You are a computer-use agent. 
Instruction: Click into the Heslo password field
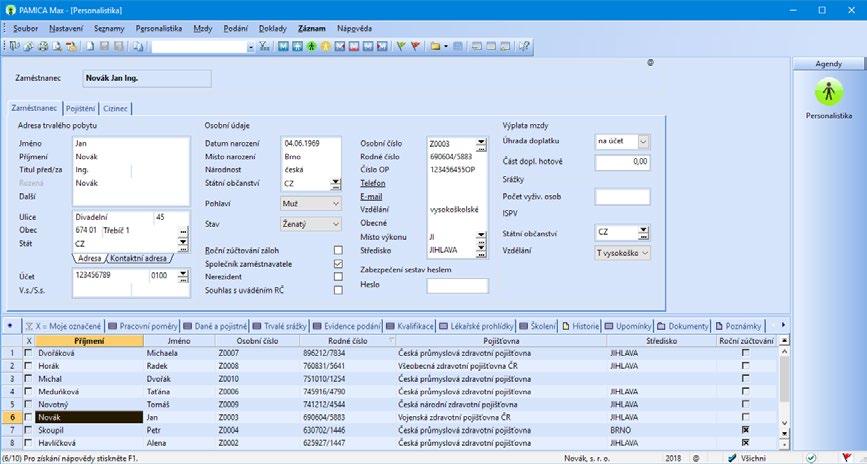[x=457, y=285]
